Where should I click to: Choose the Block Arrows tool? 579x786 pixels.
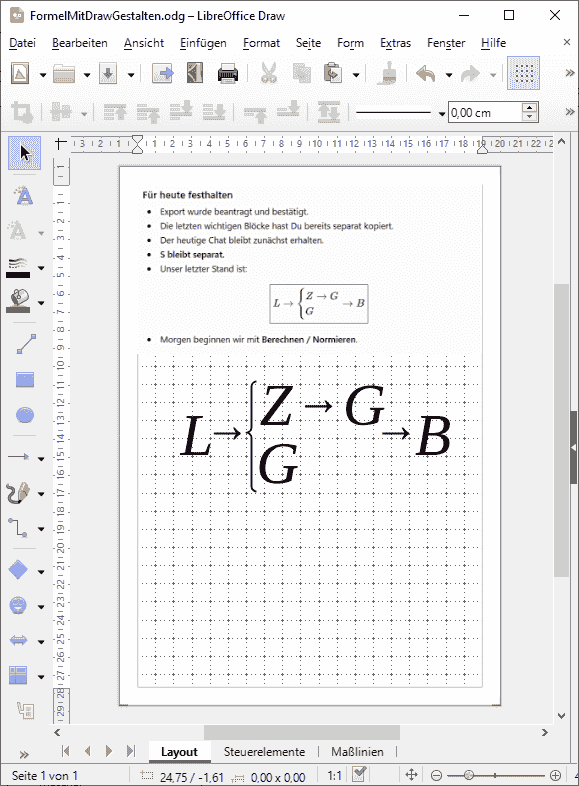[19, 640]
